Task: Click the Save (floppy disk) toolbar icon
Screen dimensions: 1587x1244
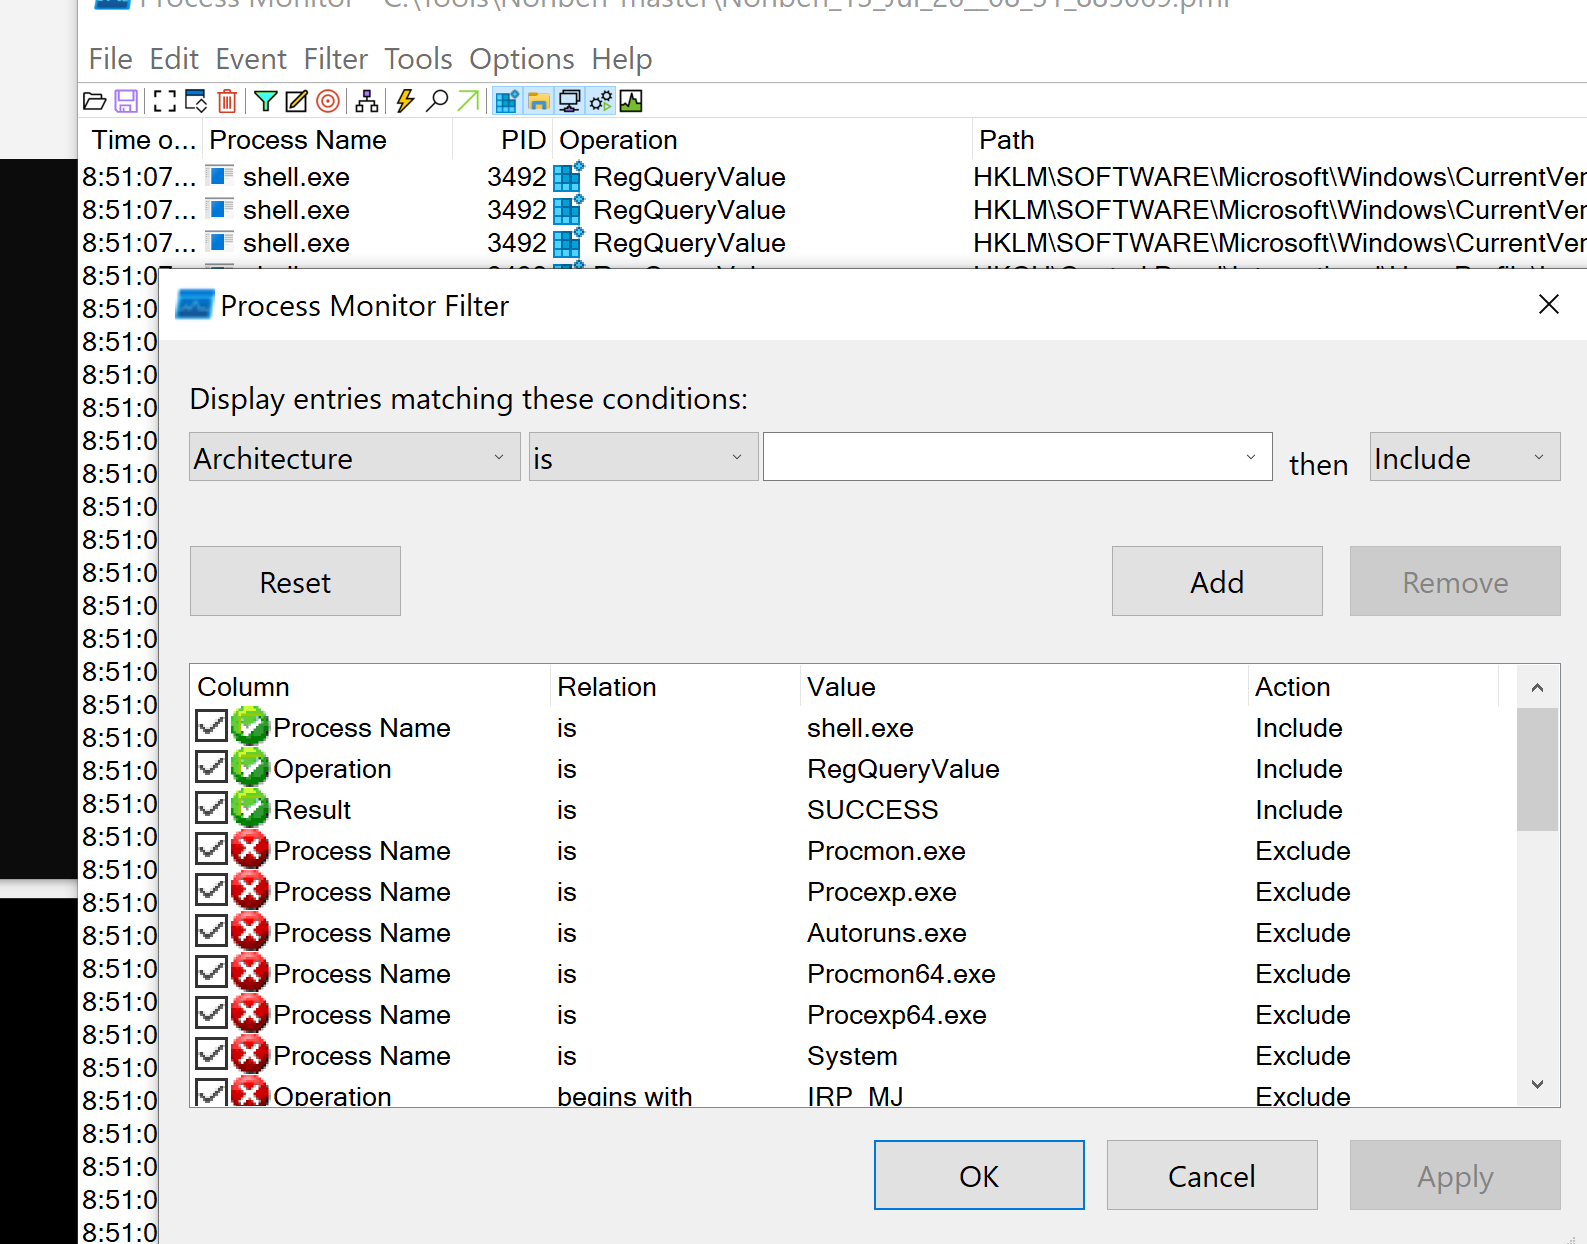Action: [x=126, y=101]
